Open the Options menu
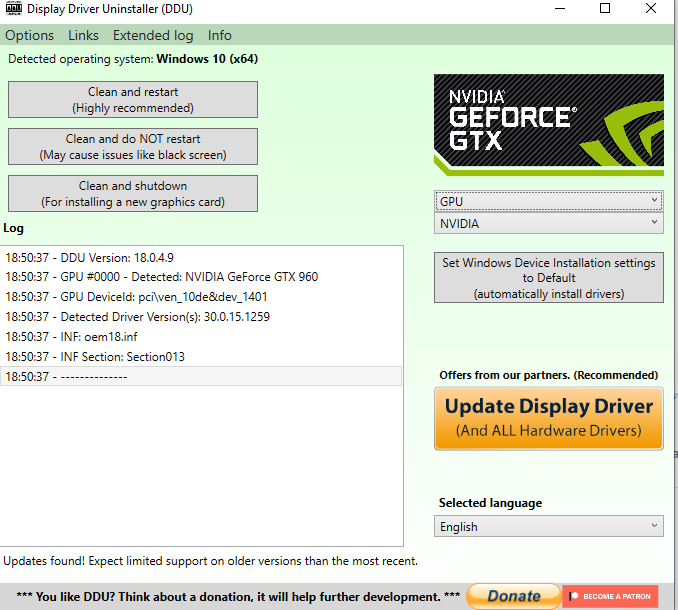 pos(29,35)
